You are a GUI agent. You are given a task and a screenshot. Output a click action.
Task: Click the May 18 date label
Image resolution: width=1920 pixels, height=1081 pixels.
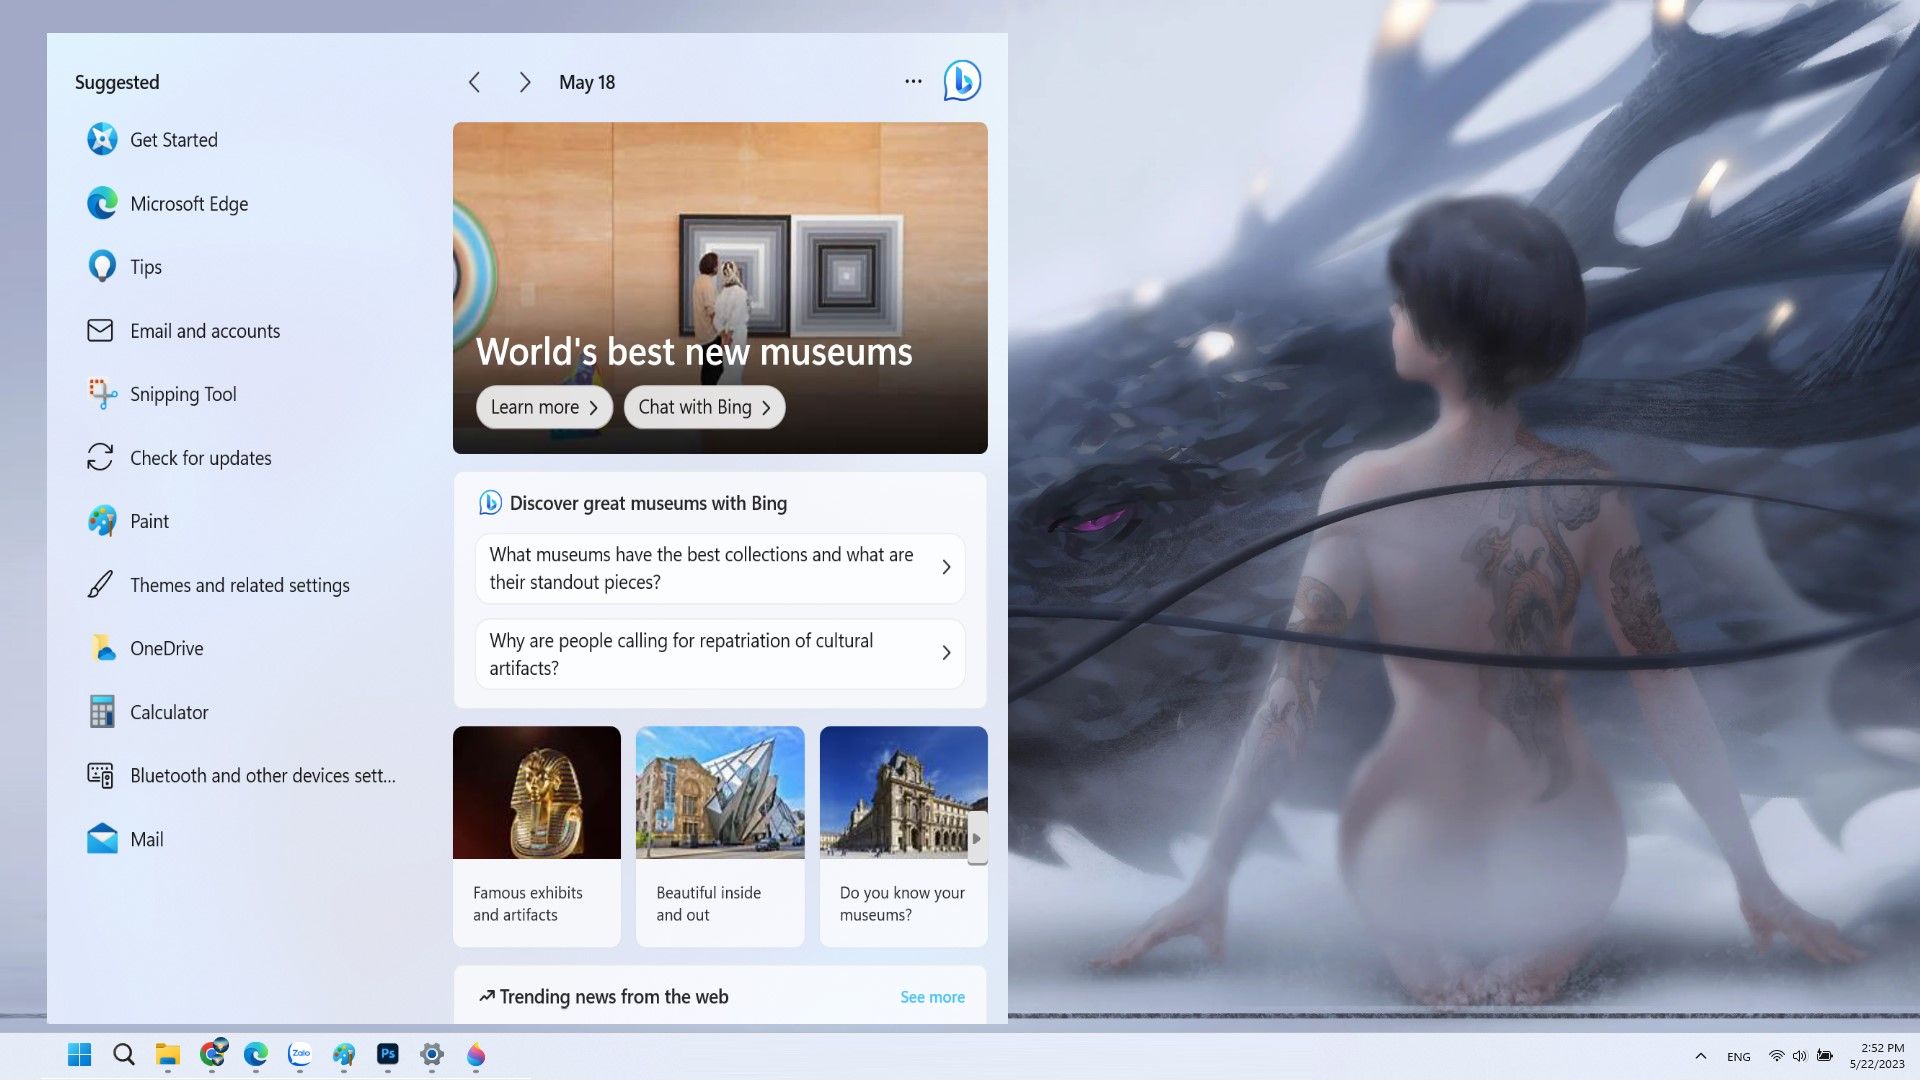[587, 82]
